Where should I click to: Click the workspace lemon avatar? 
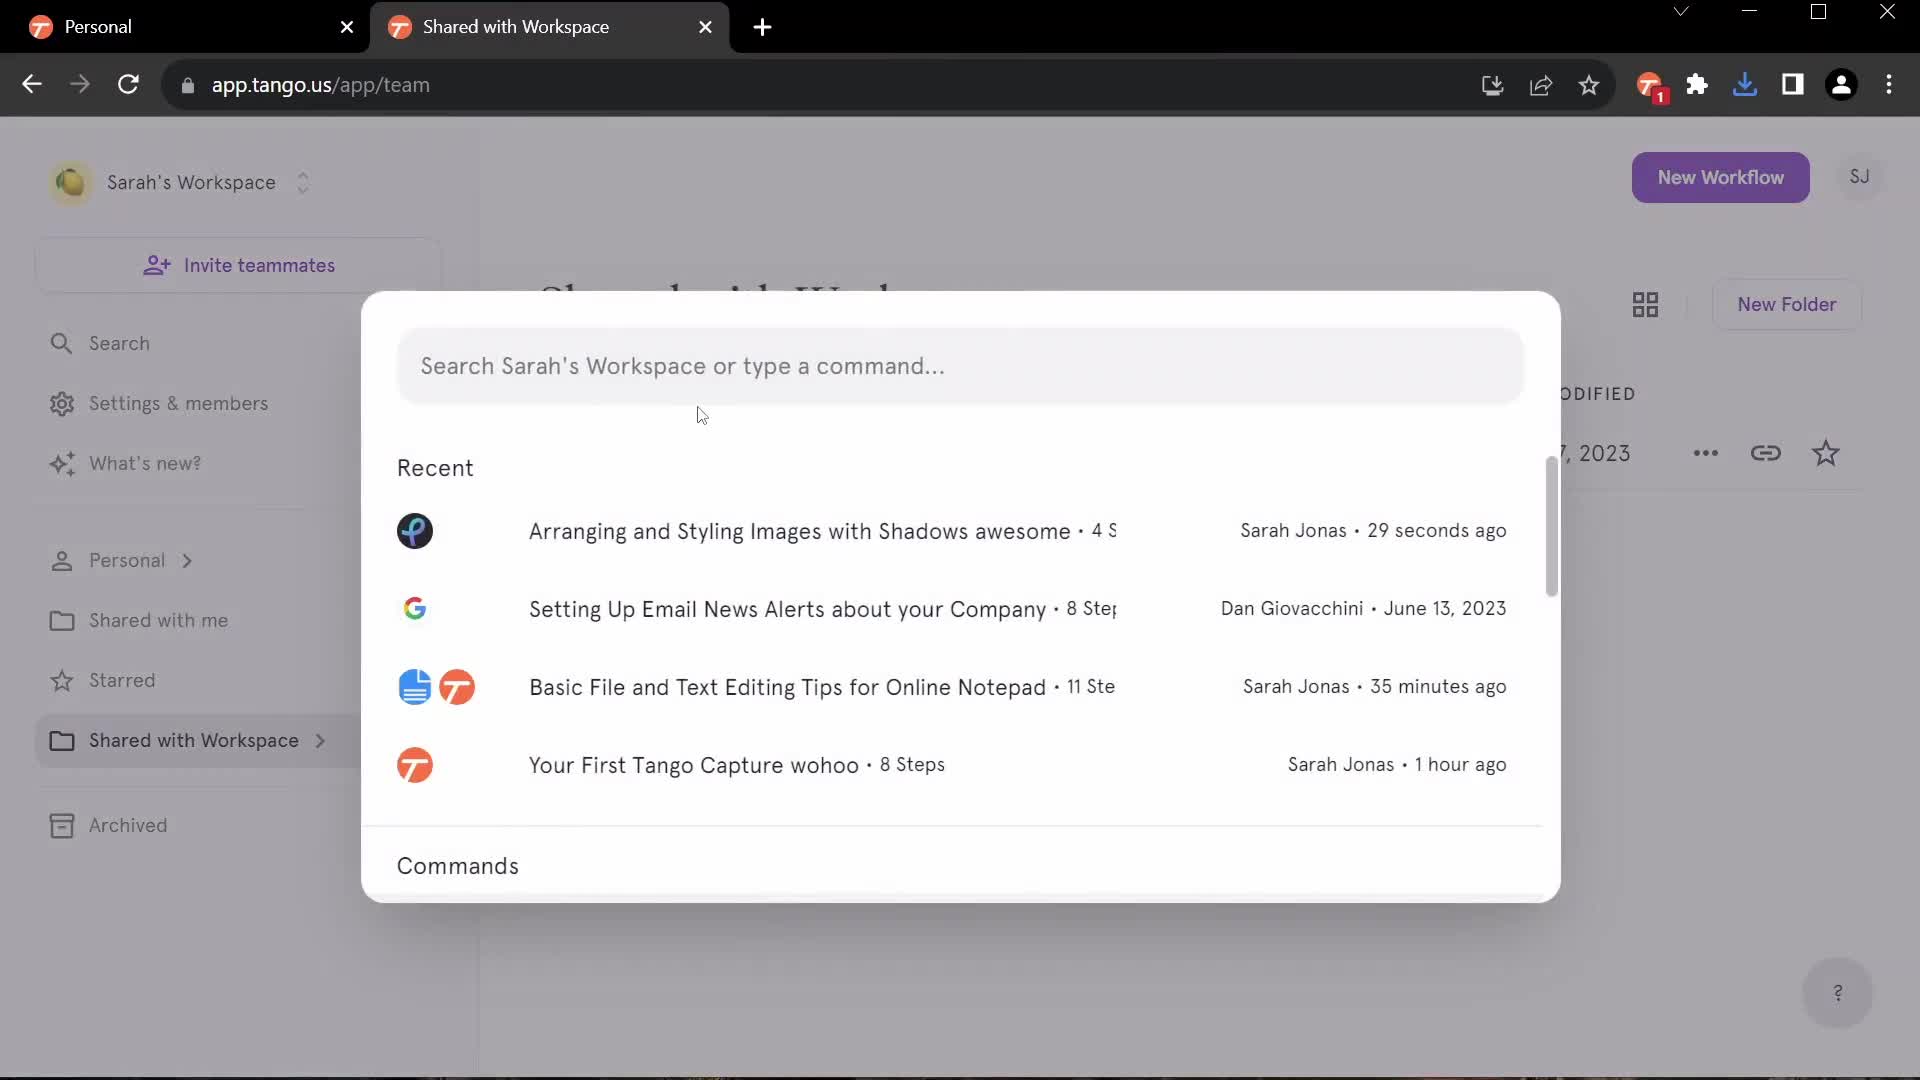point(71,183)
